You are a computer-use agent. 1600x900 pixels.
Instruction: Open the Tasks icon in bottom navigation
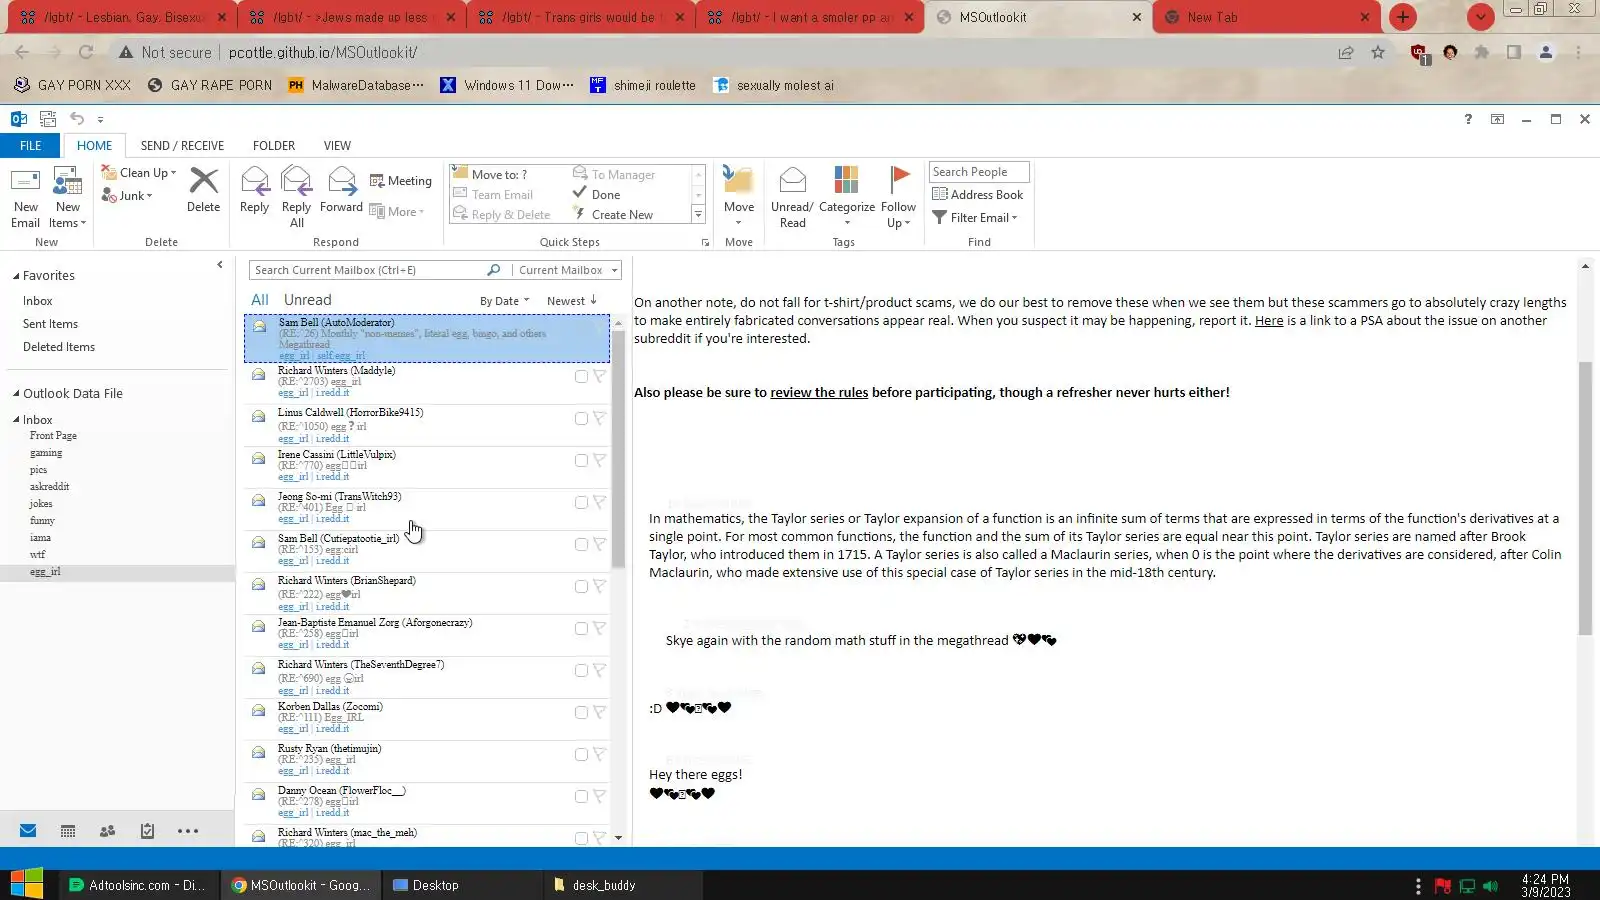[x=147, y=831]
